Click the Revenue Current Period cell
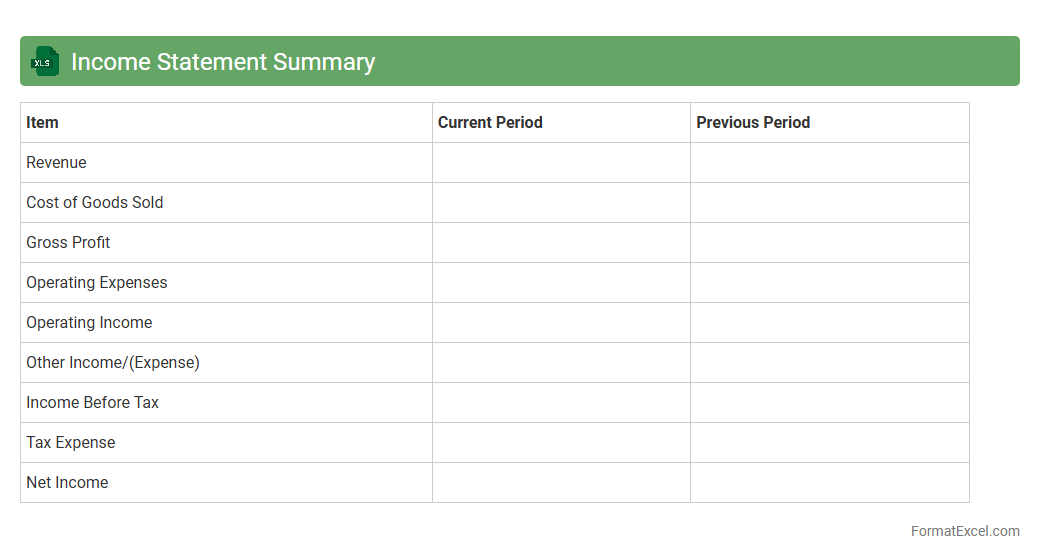Screen dimensions: 1040x560 [x=561, y=162]
